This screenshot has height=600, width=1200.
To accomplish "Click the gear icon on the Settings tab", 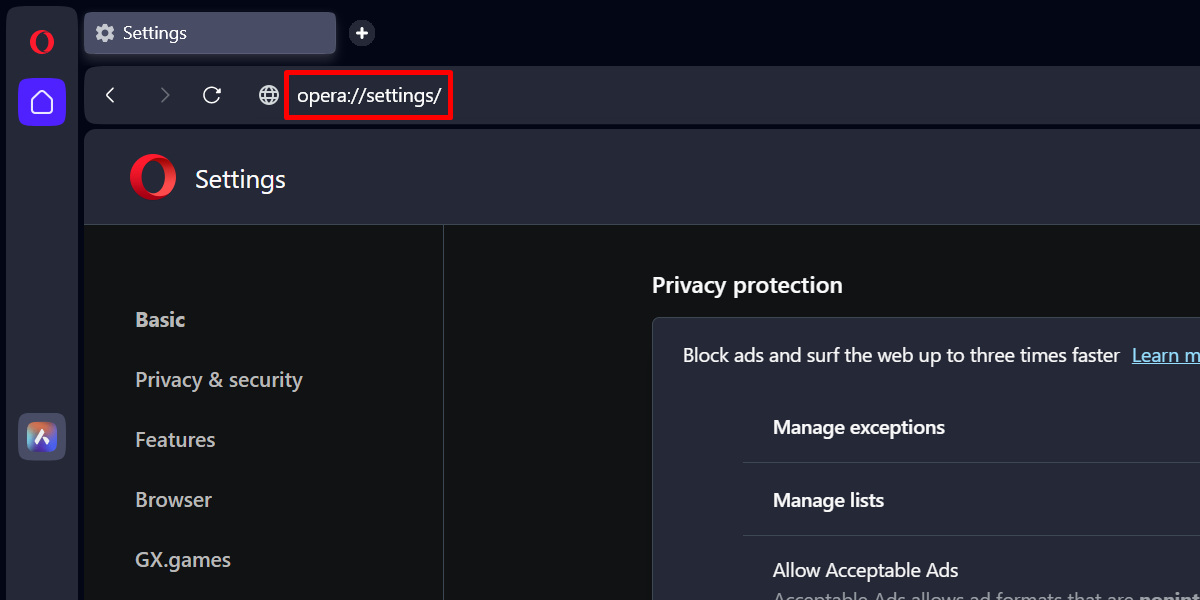I will point(104,32).
